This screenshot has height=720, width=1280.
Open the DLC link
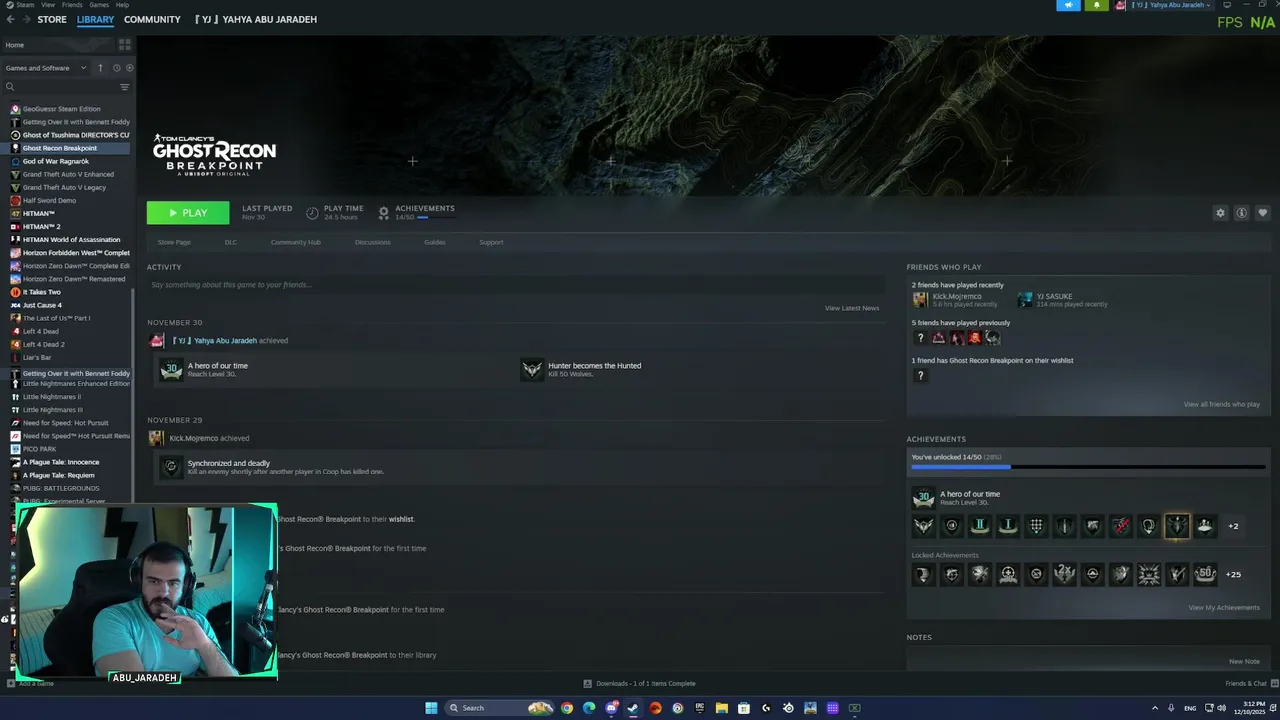tap(231, 242)
